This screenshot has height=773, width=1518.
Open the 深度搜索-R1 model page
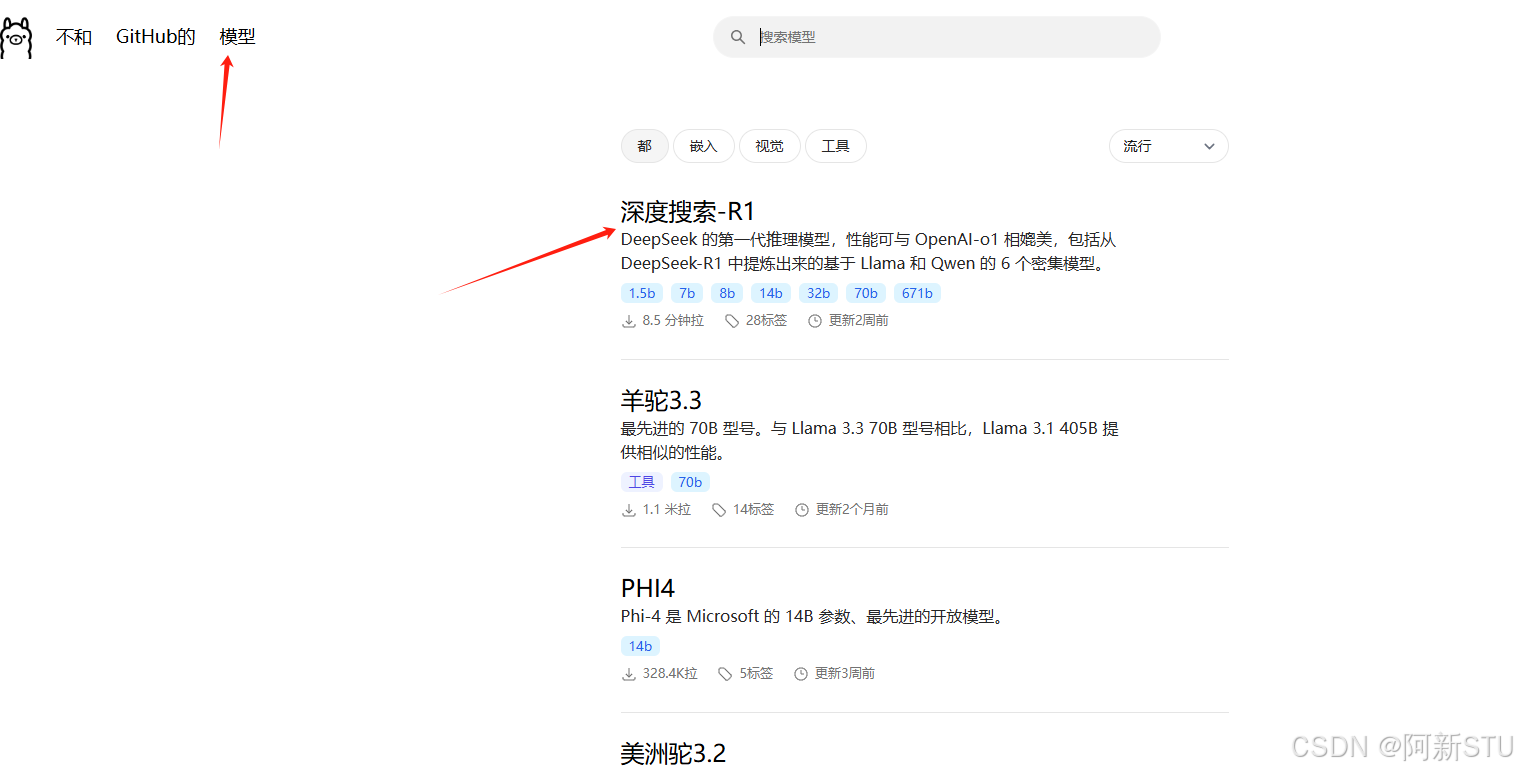point(688,212)
